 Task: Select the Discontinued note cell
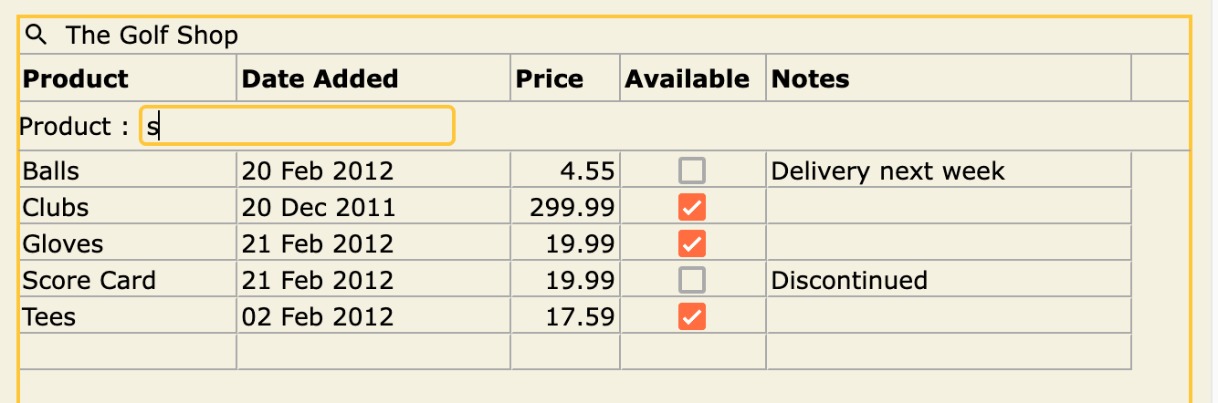click(949, 280)
